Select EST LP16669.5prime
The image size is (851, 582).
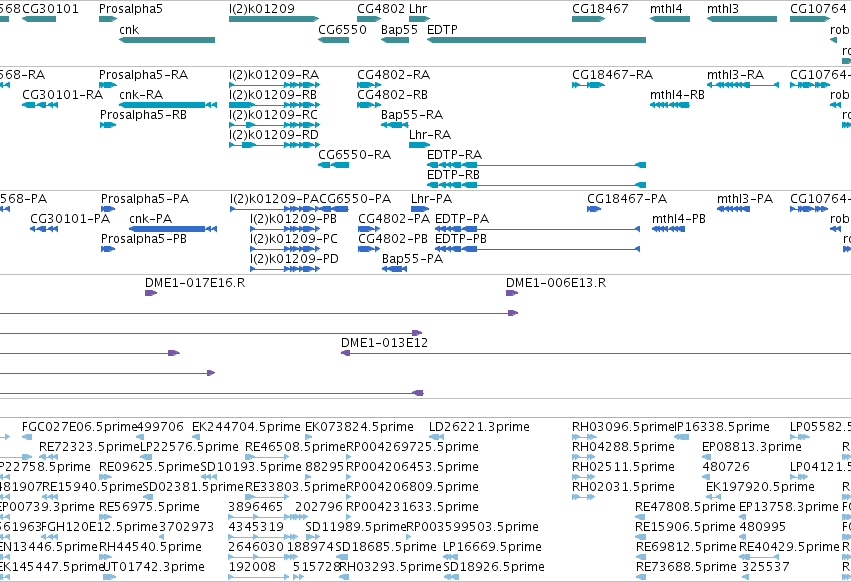pos(492,547)
